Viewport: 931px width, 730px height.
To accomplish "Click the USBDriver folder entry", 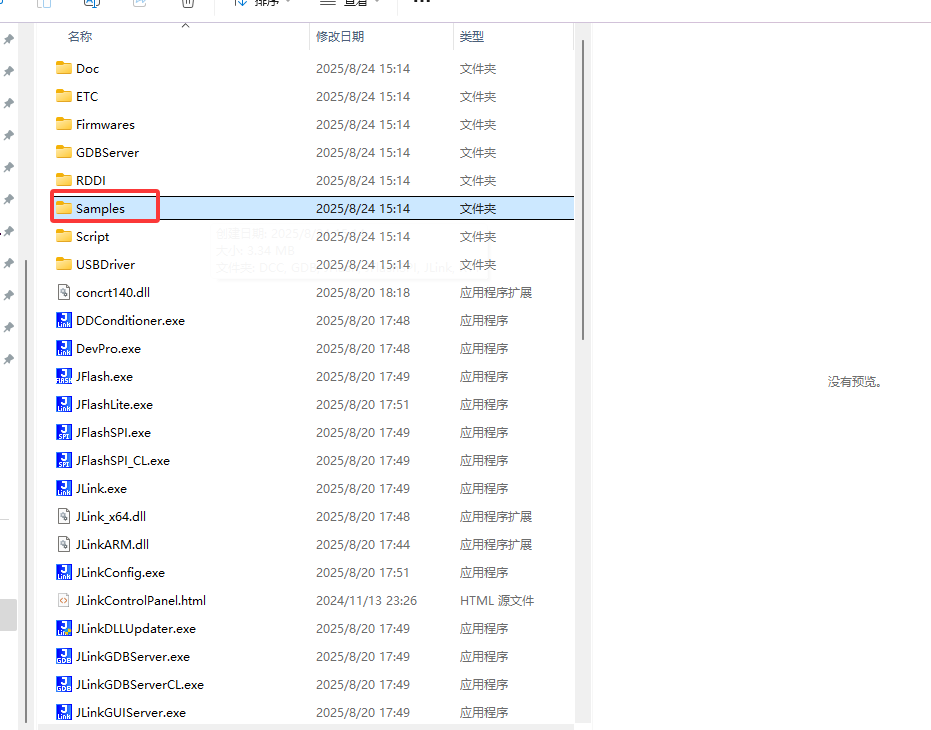I will pyautogui.click(x=105, y=265).
